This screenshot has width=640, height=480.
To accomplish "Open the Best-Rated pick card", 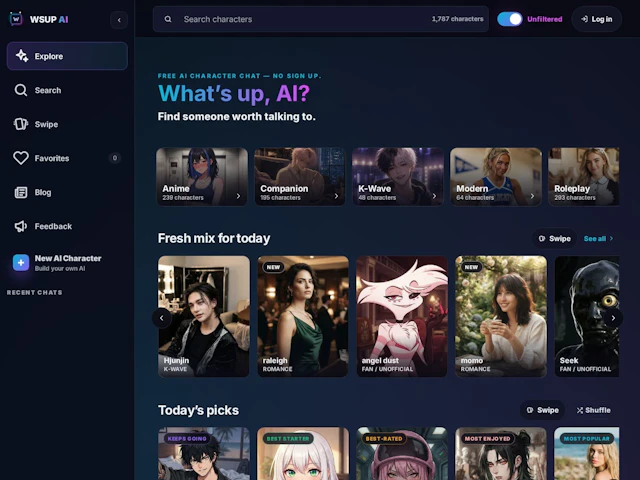I will pyautogui.click(x=402, y=453).
